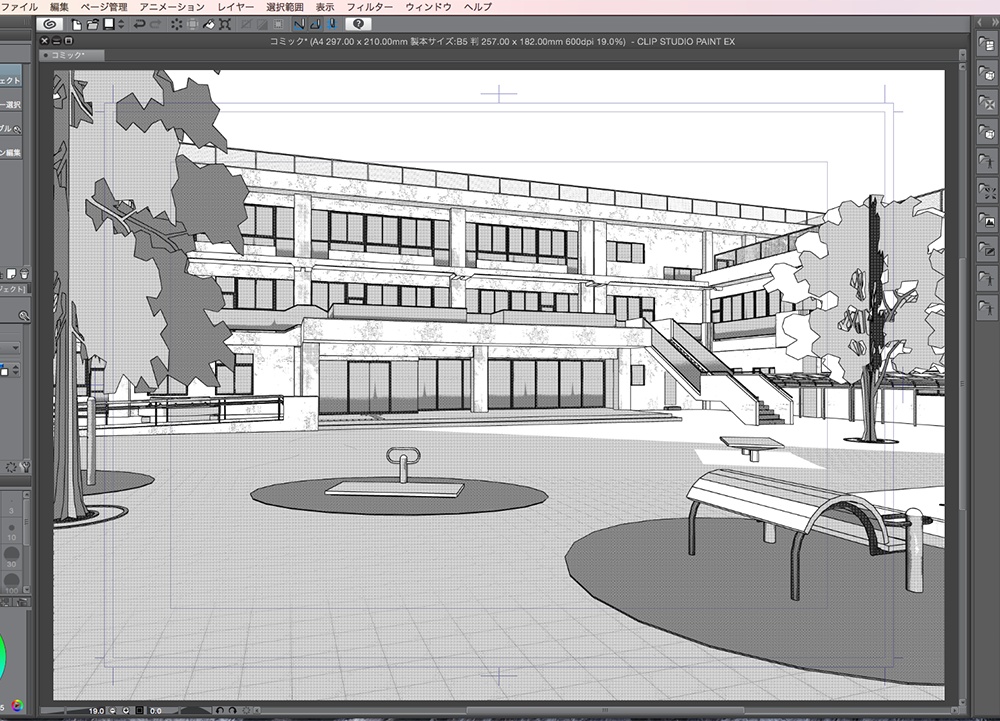
Task: Open the image material folder icon
Action: pos(987,221)
